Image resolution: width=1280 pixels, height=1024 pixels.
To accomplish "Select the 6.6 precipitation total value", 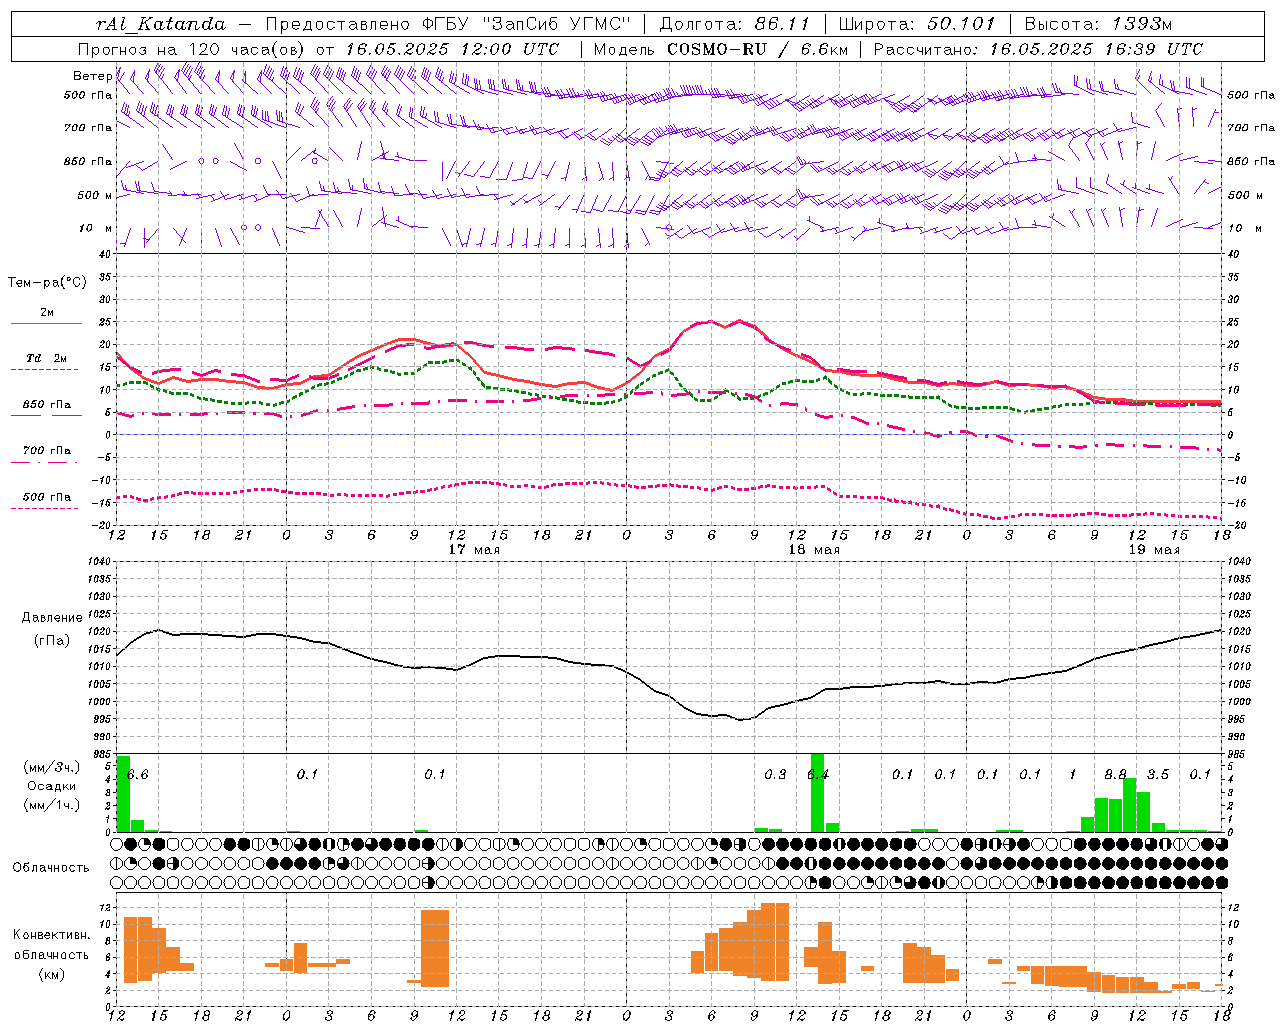I will (x=138, y=774).
